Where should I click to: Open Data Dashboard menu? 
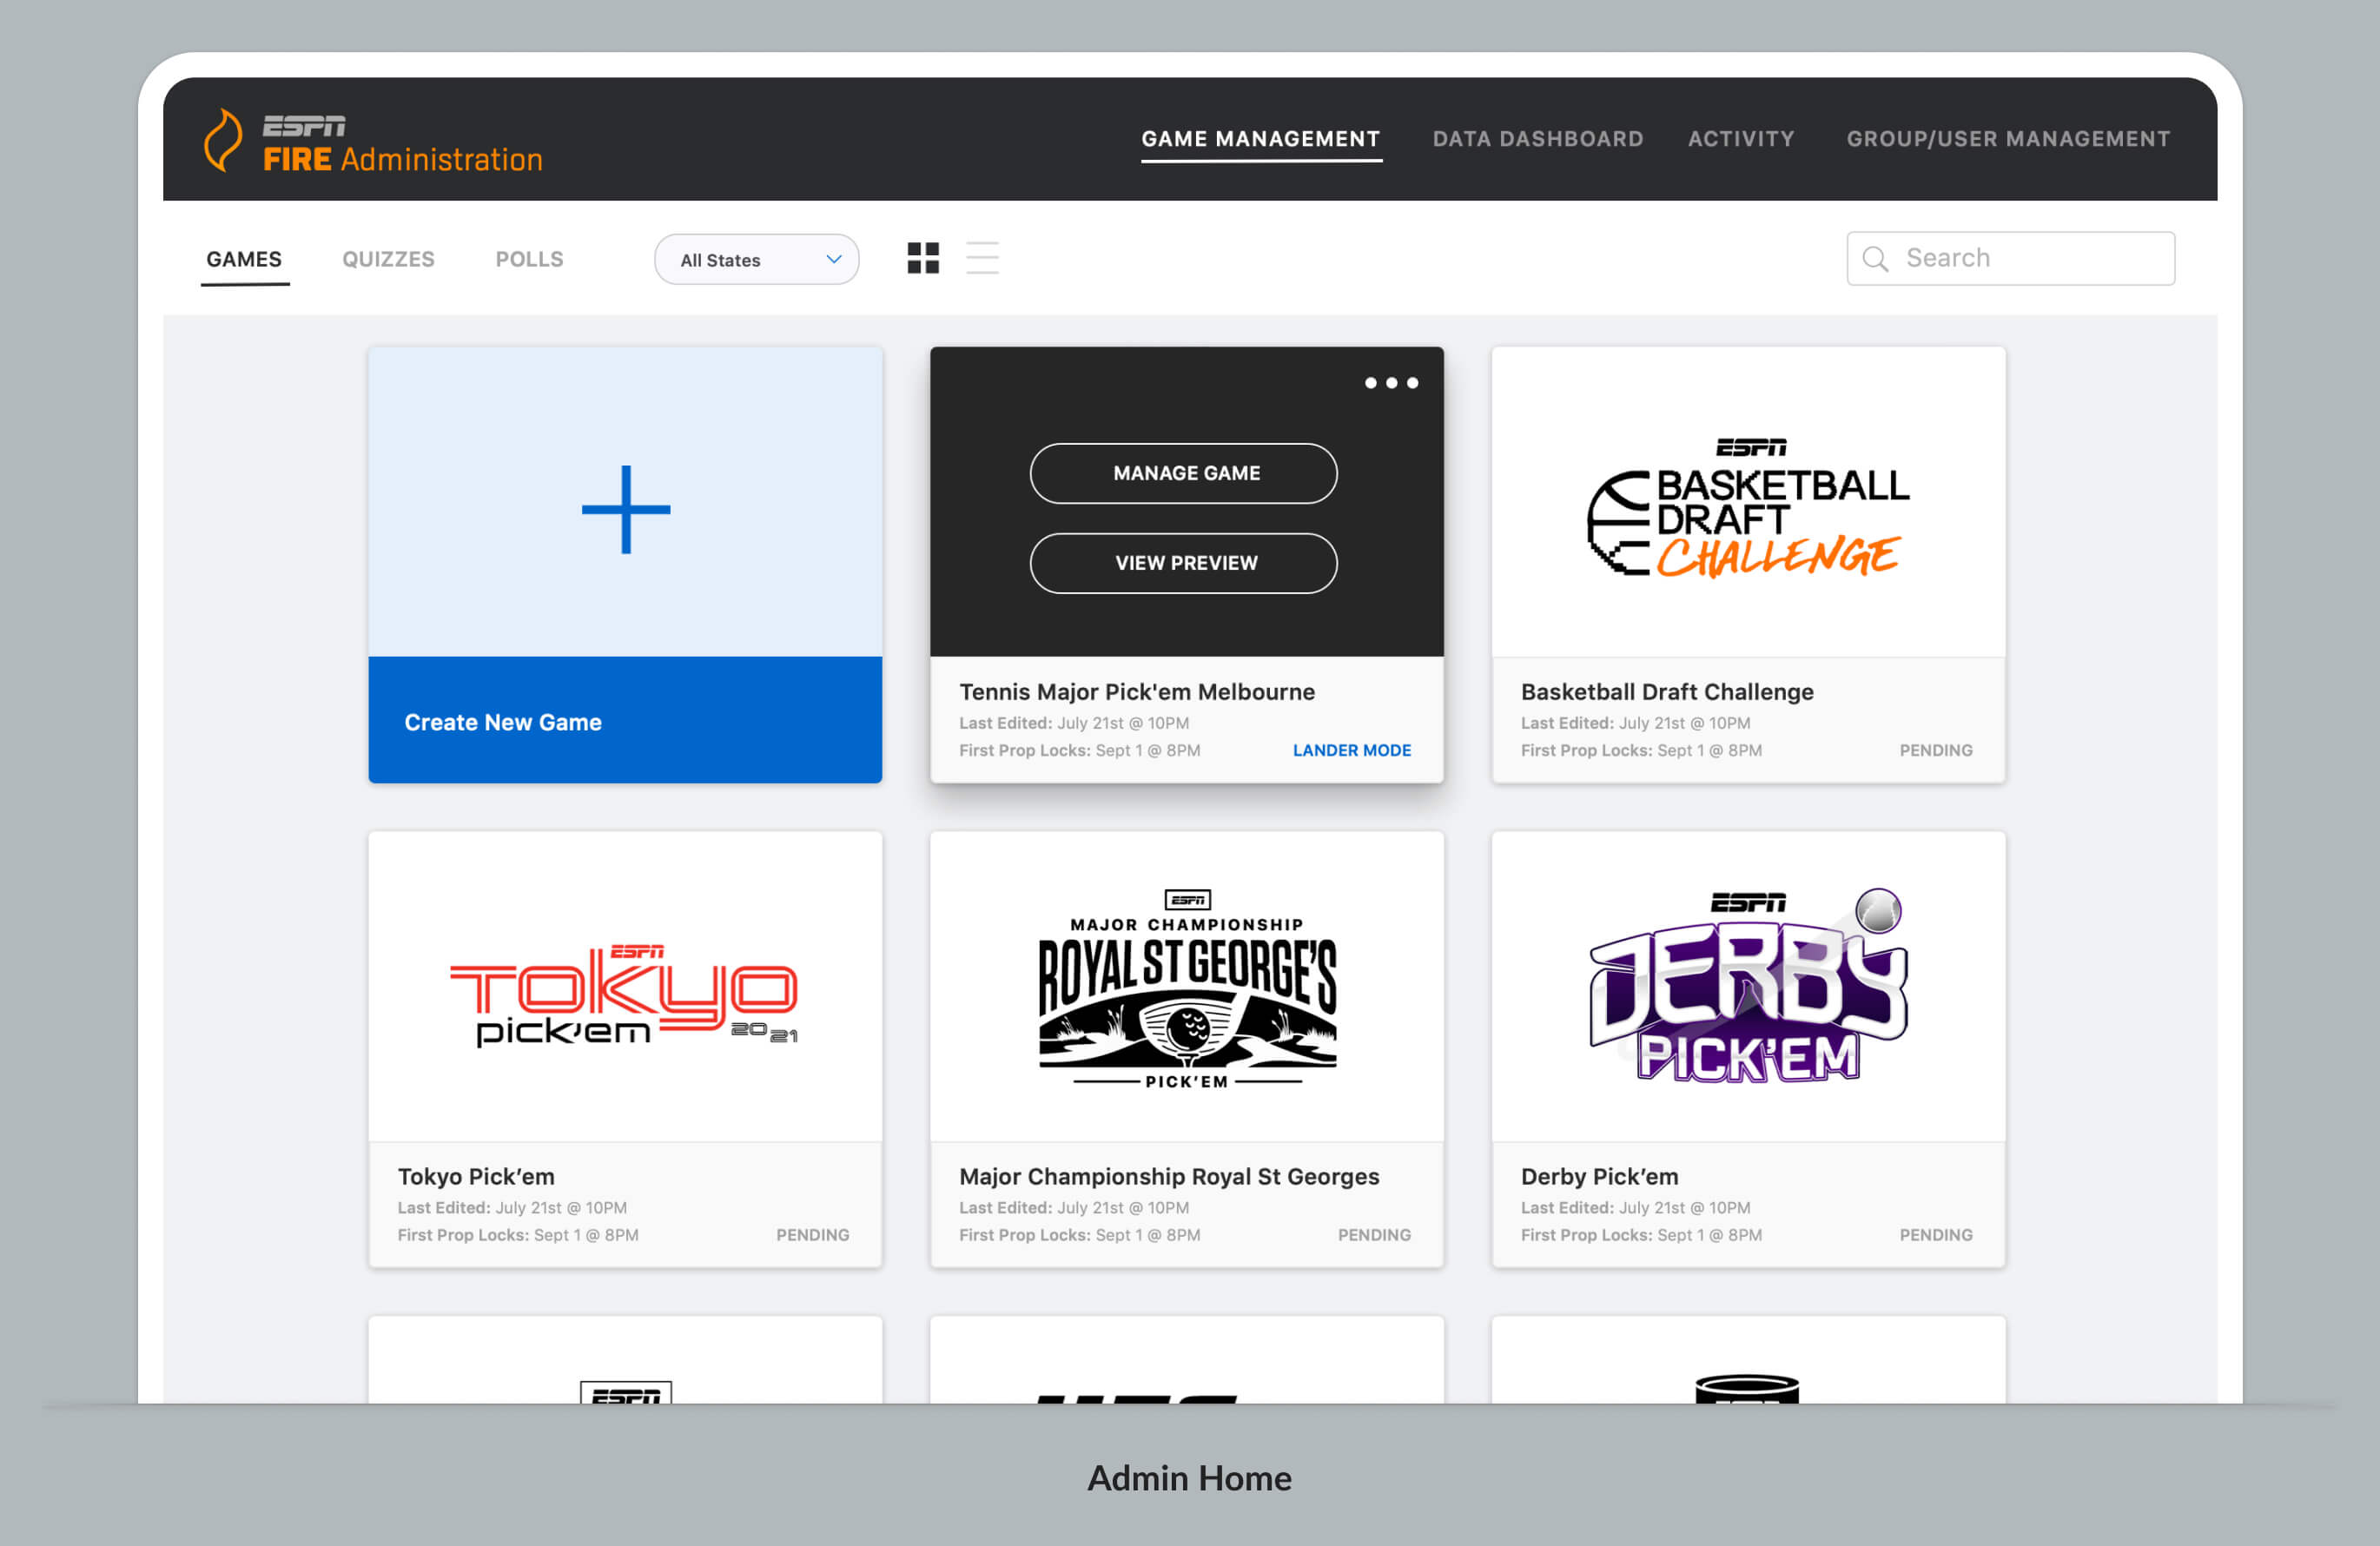(1537, 139)
